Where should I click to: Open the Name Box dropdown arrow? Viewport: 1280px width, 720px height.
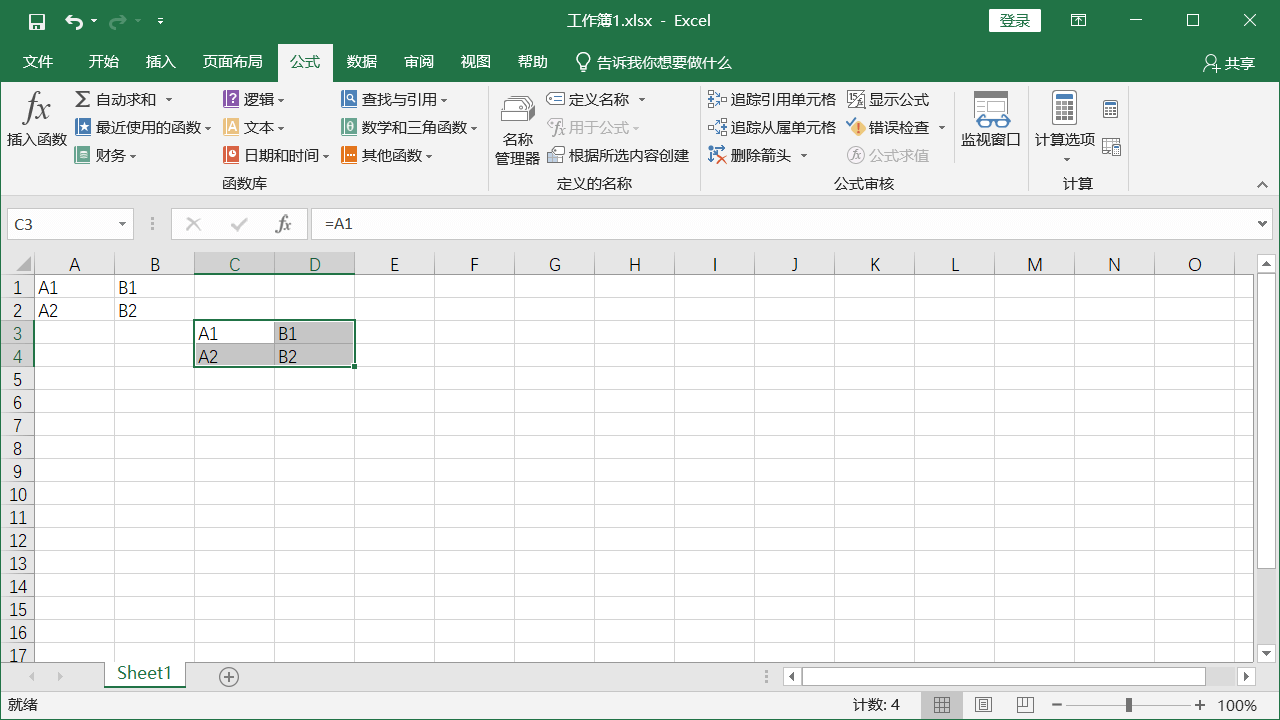pos(123,225)
